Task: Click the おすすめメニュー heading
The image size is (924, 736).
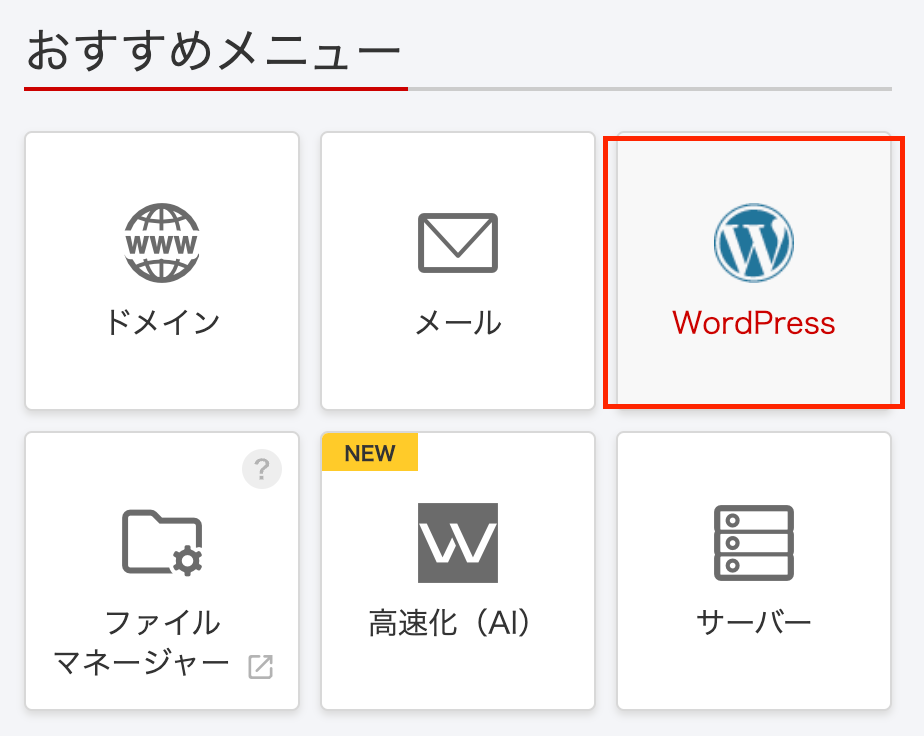Action: 213,51
